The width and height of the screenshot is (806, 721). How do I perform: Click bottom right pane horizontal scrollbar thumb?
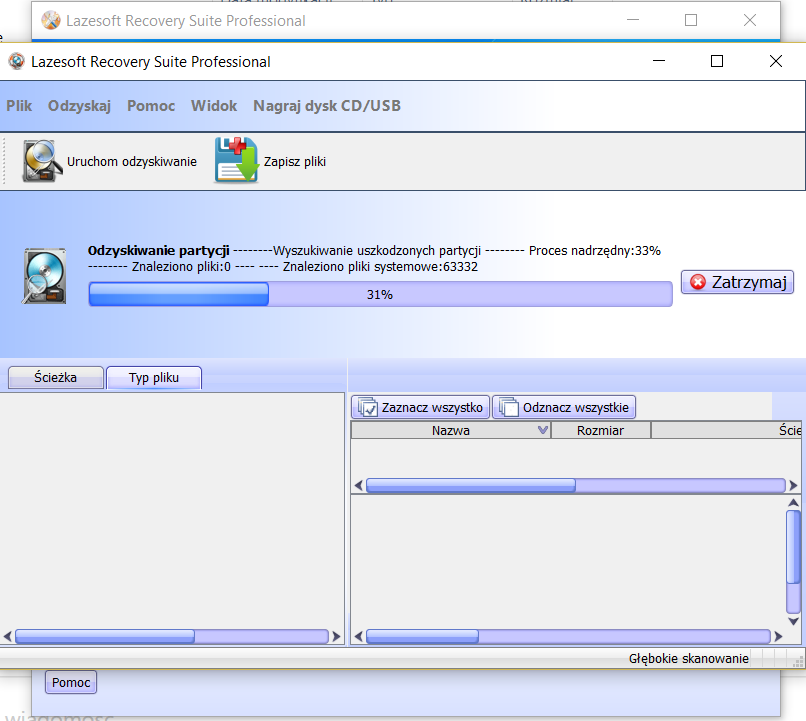point(422,636)
